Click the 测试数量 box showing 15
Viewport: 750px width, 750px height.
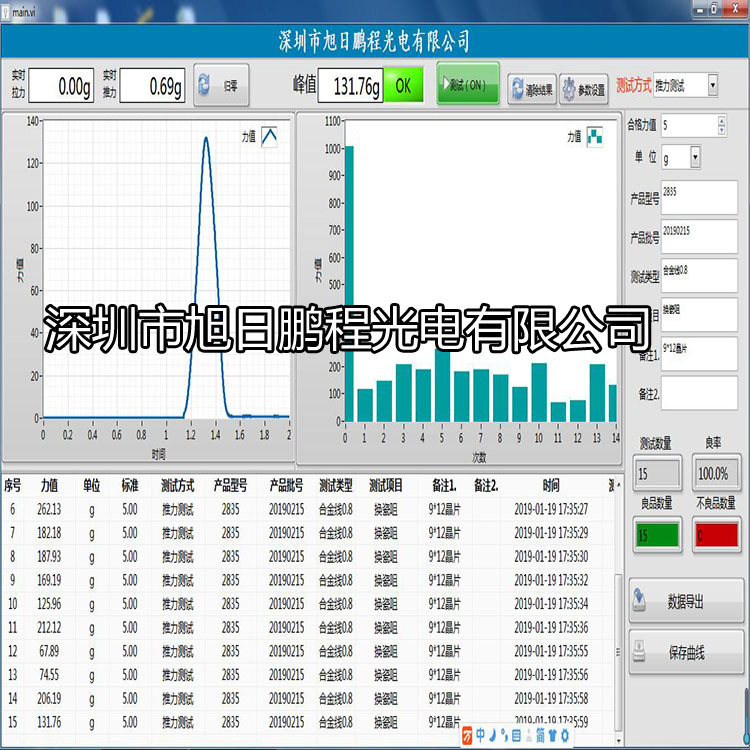[657, 473]
